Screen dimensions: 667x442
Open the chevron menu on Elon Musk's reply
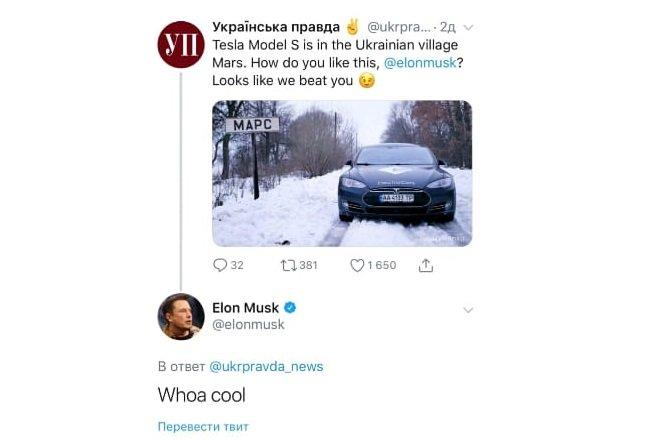pos(467,311)
